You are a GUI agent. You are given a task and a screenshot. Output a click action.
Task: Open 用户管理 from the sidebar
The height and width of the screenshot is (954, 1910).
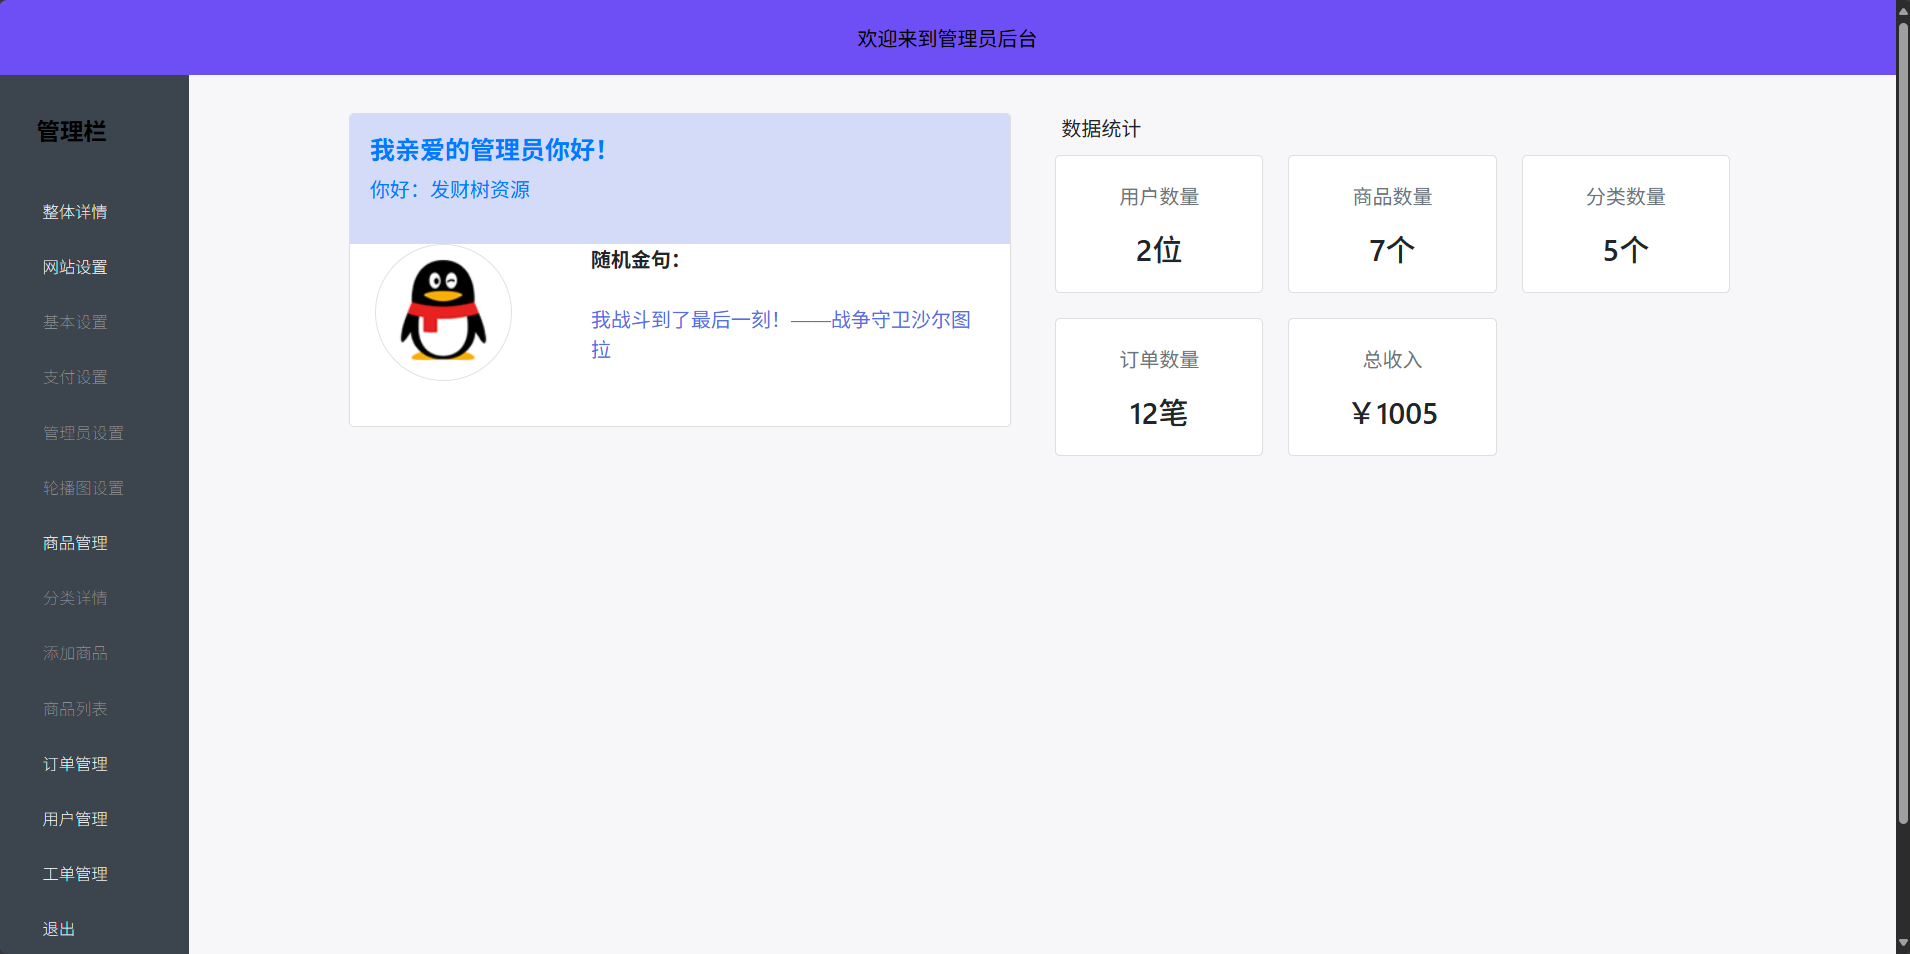click(x=75, y=819)
